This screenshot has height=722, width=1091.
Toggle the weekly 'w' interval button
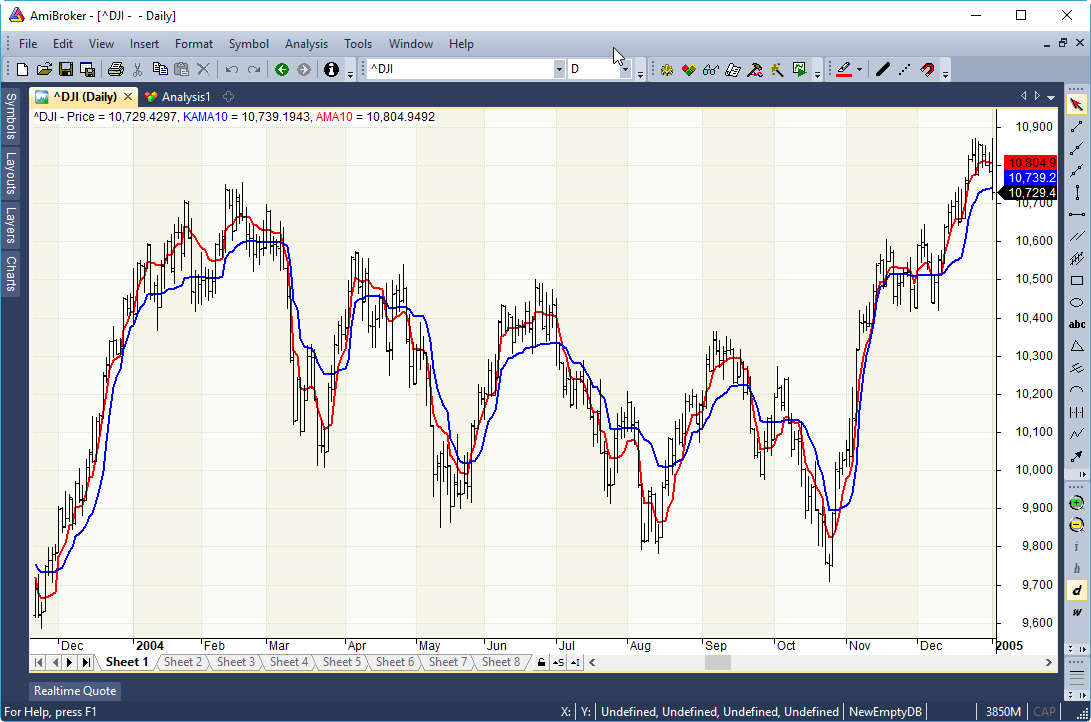1077,612
